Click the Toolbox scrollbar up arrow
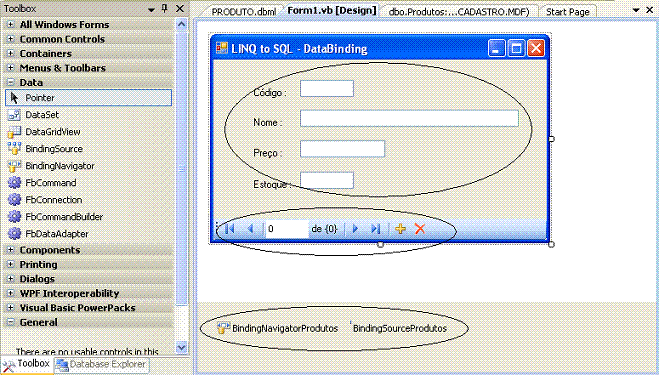The height and width of the screenshot is (375, 659). click(x=181, y=24)
